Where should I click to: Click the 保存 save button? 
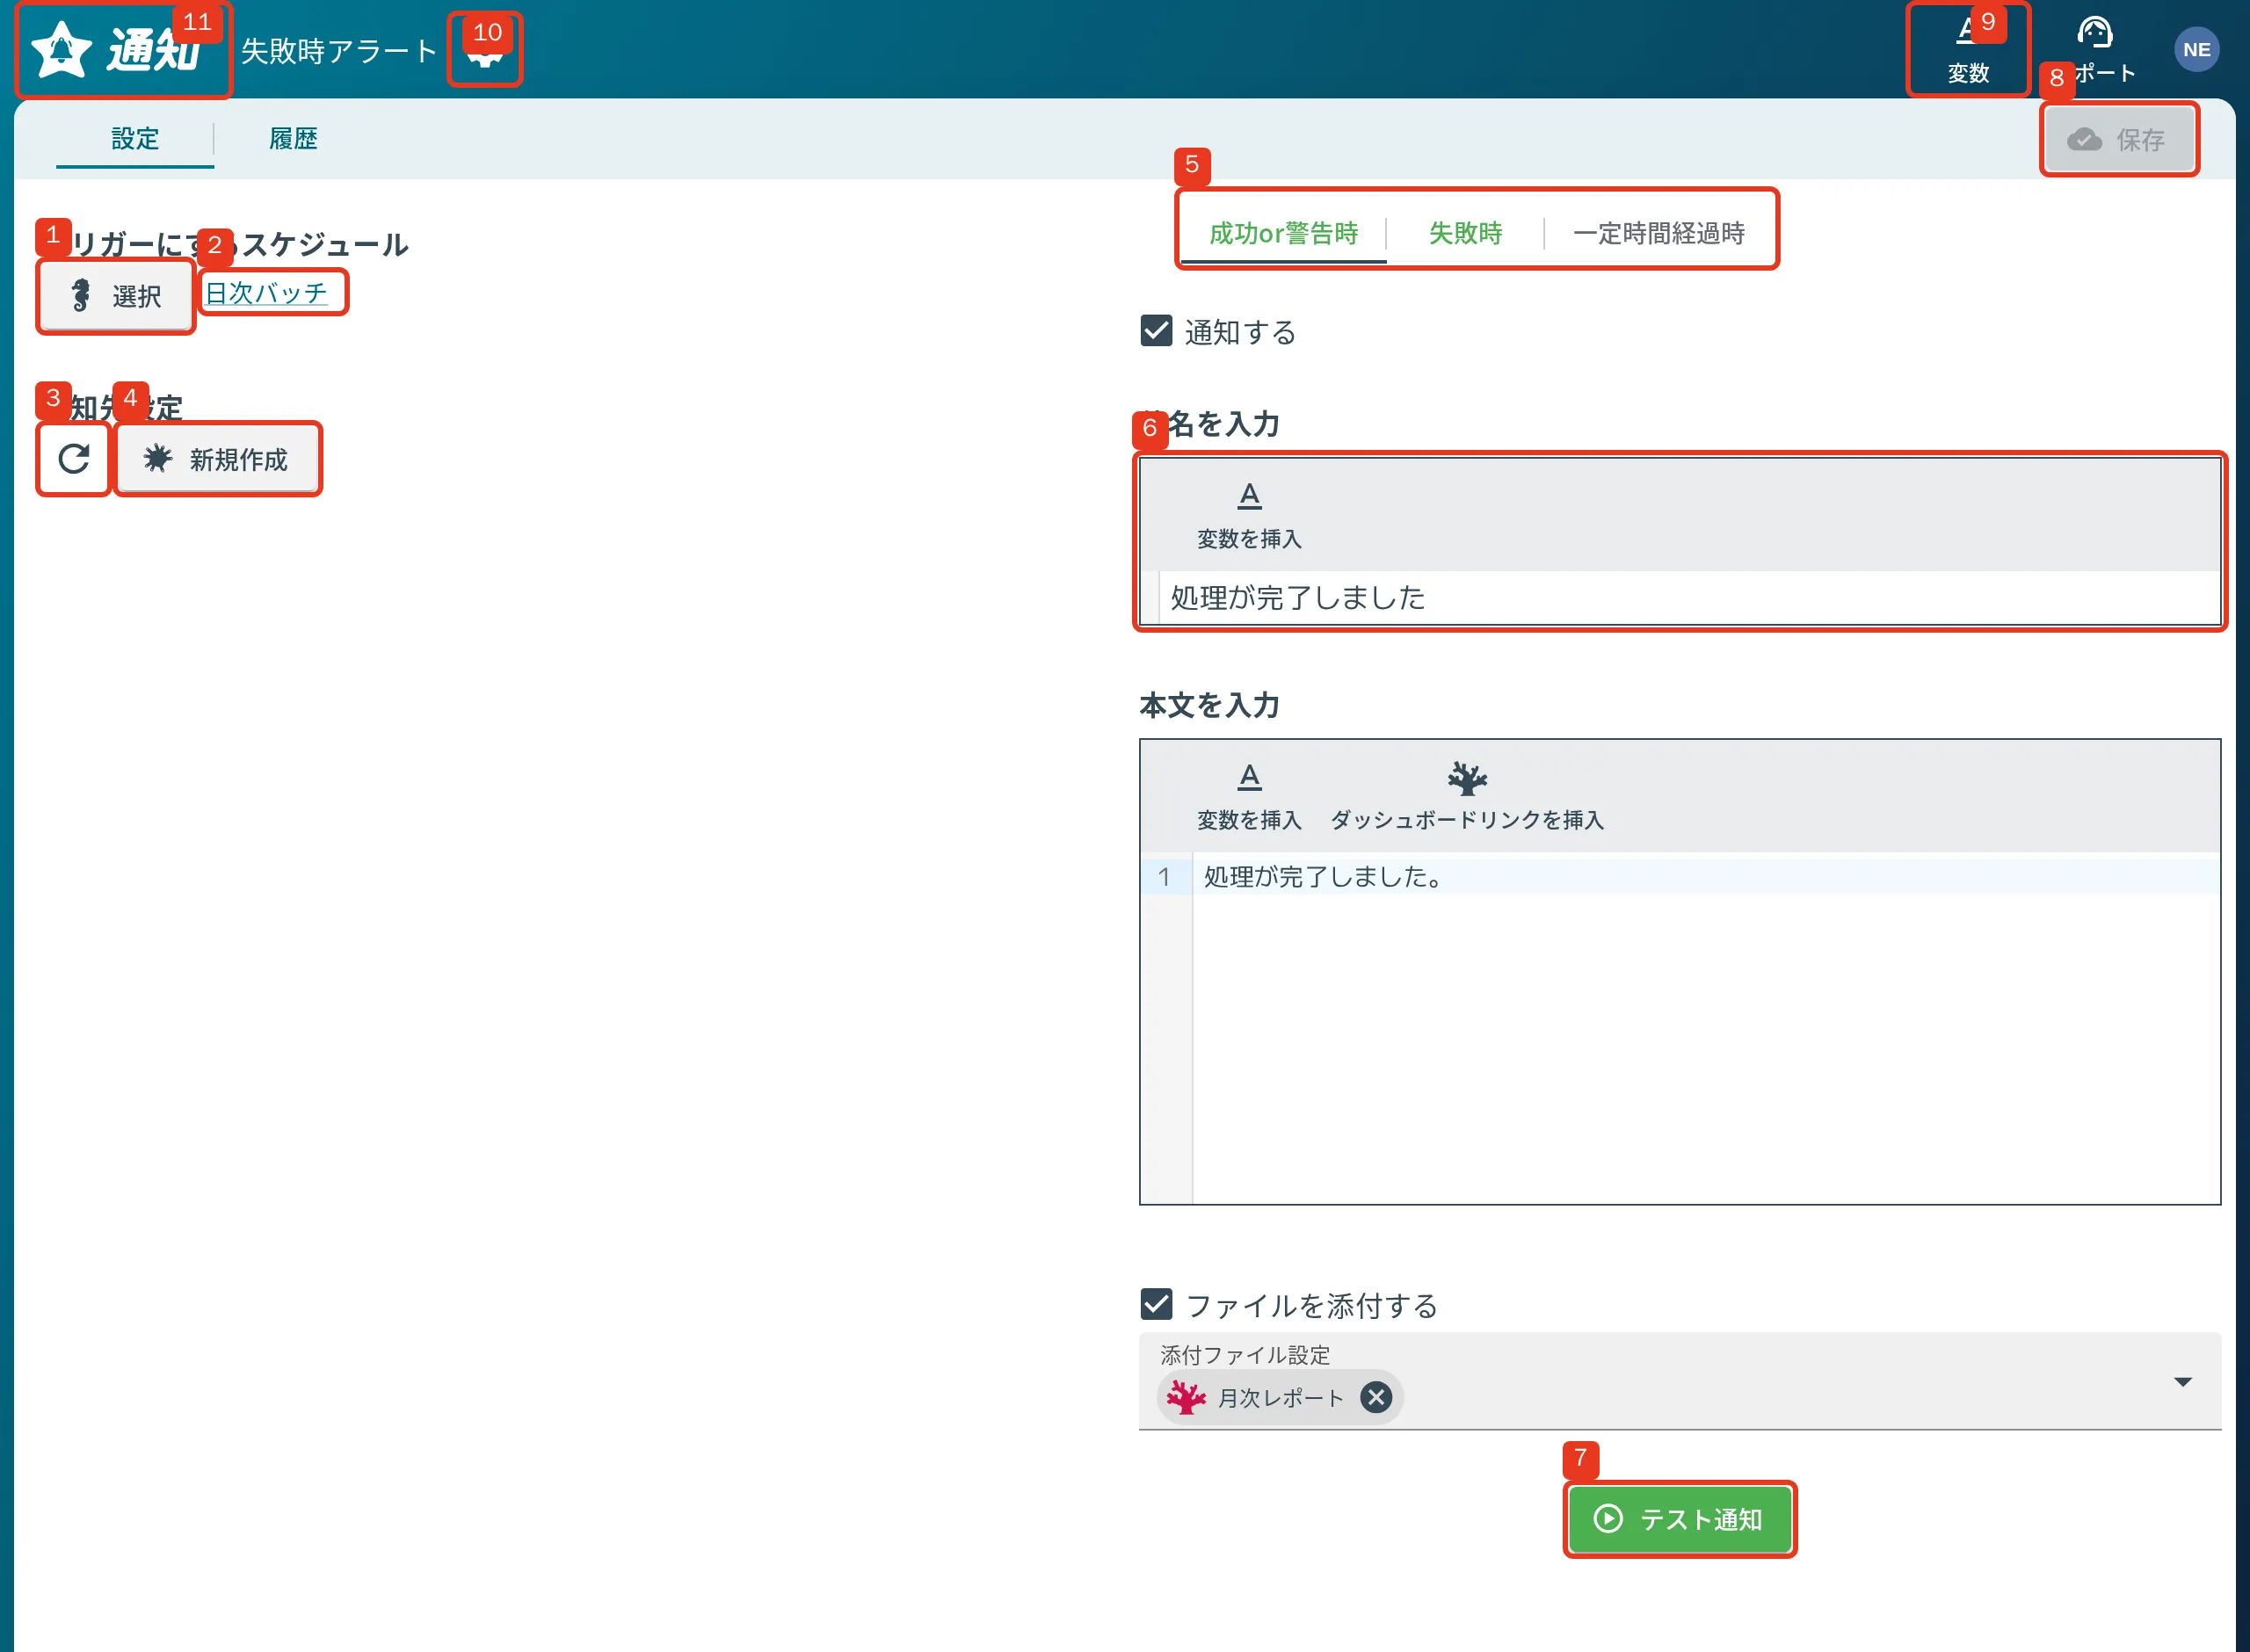[2118, 139]
